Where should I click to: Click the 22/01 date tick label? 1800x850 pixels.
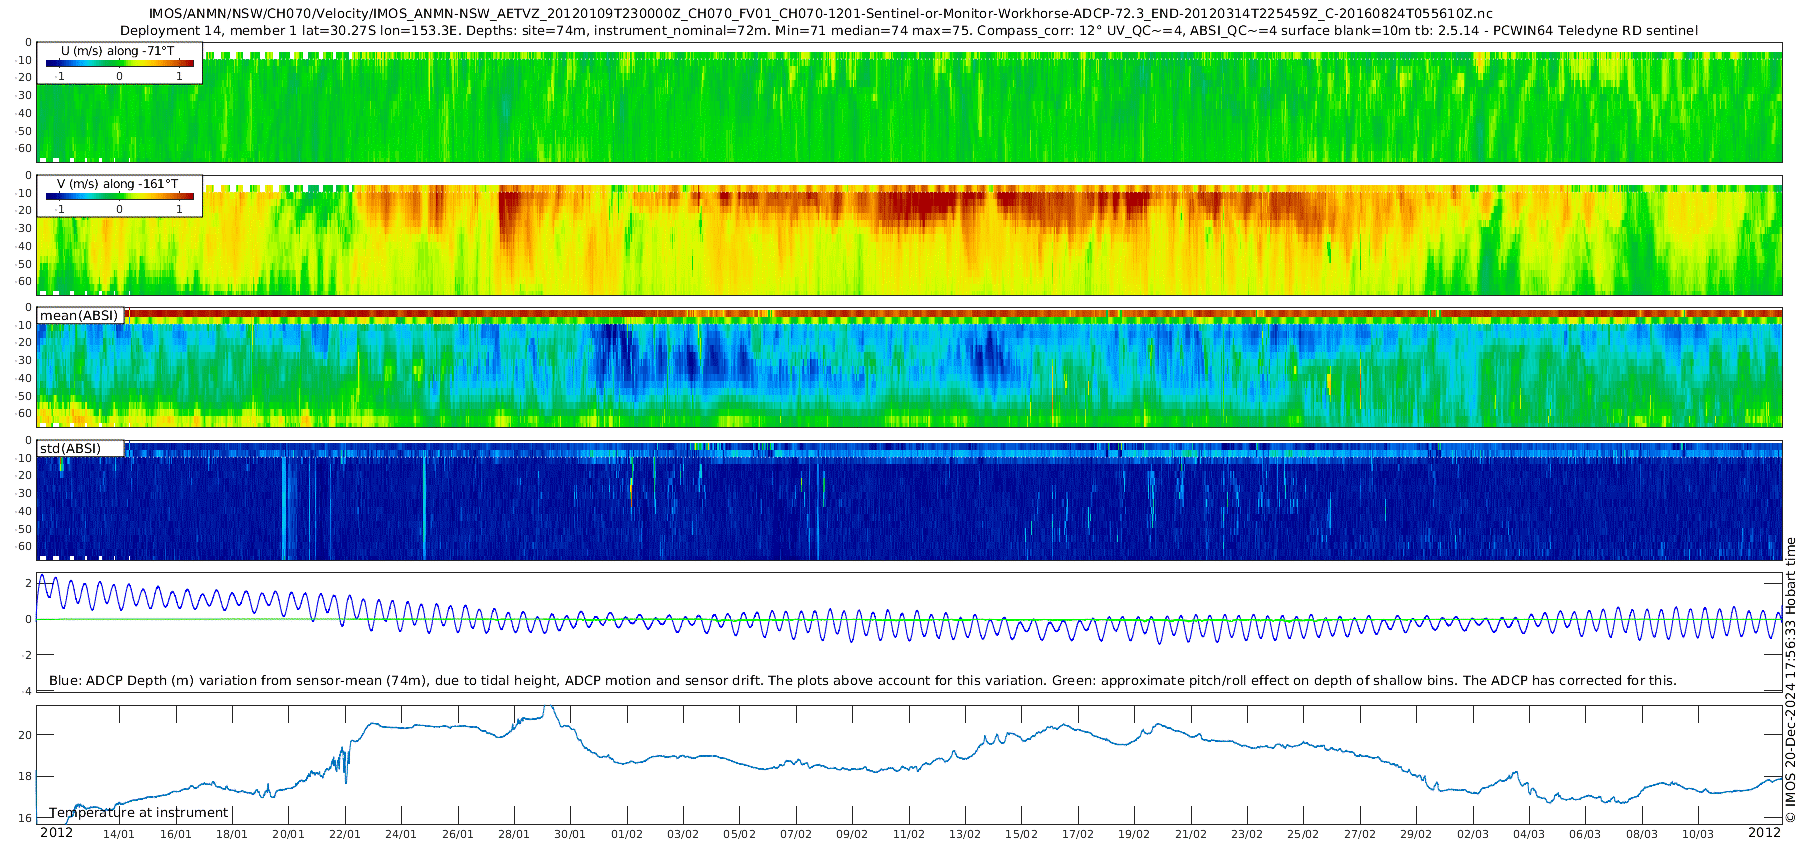[x=345, y=834]
